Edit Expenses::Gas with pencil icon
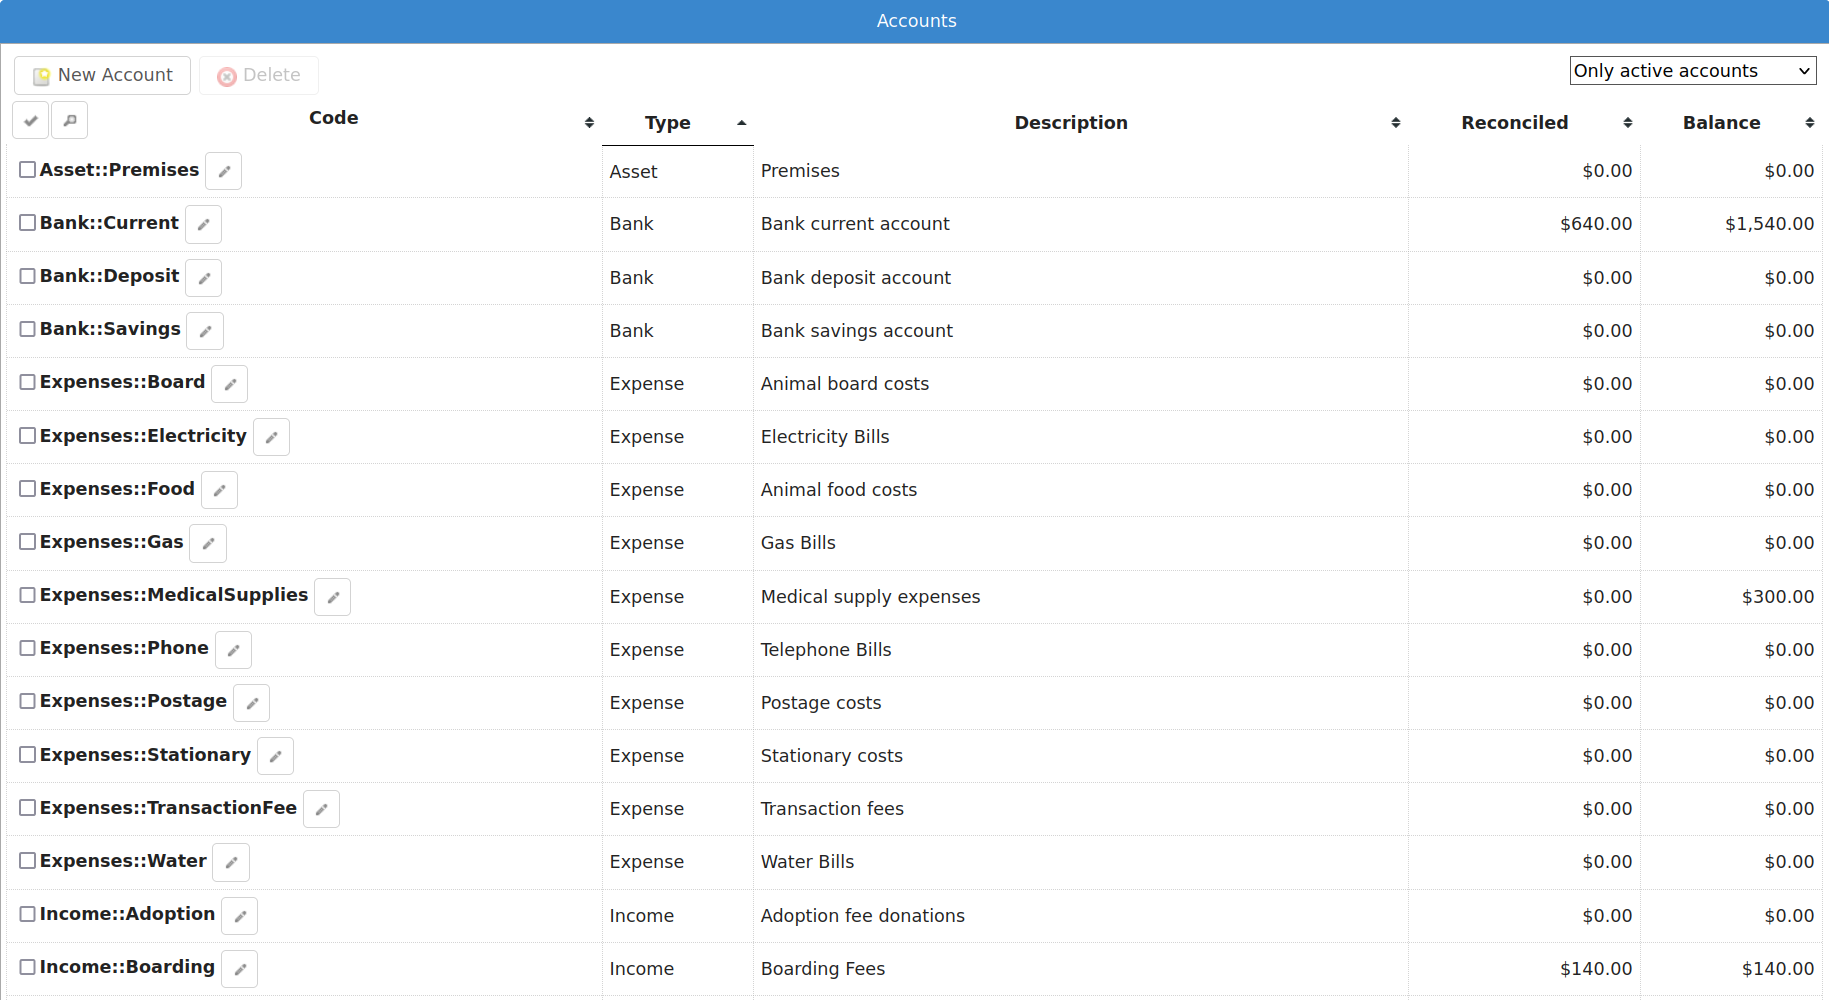Image resolution: width=1829 pixels, height=1000 pixels. 208,543
